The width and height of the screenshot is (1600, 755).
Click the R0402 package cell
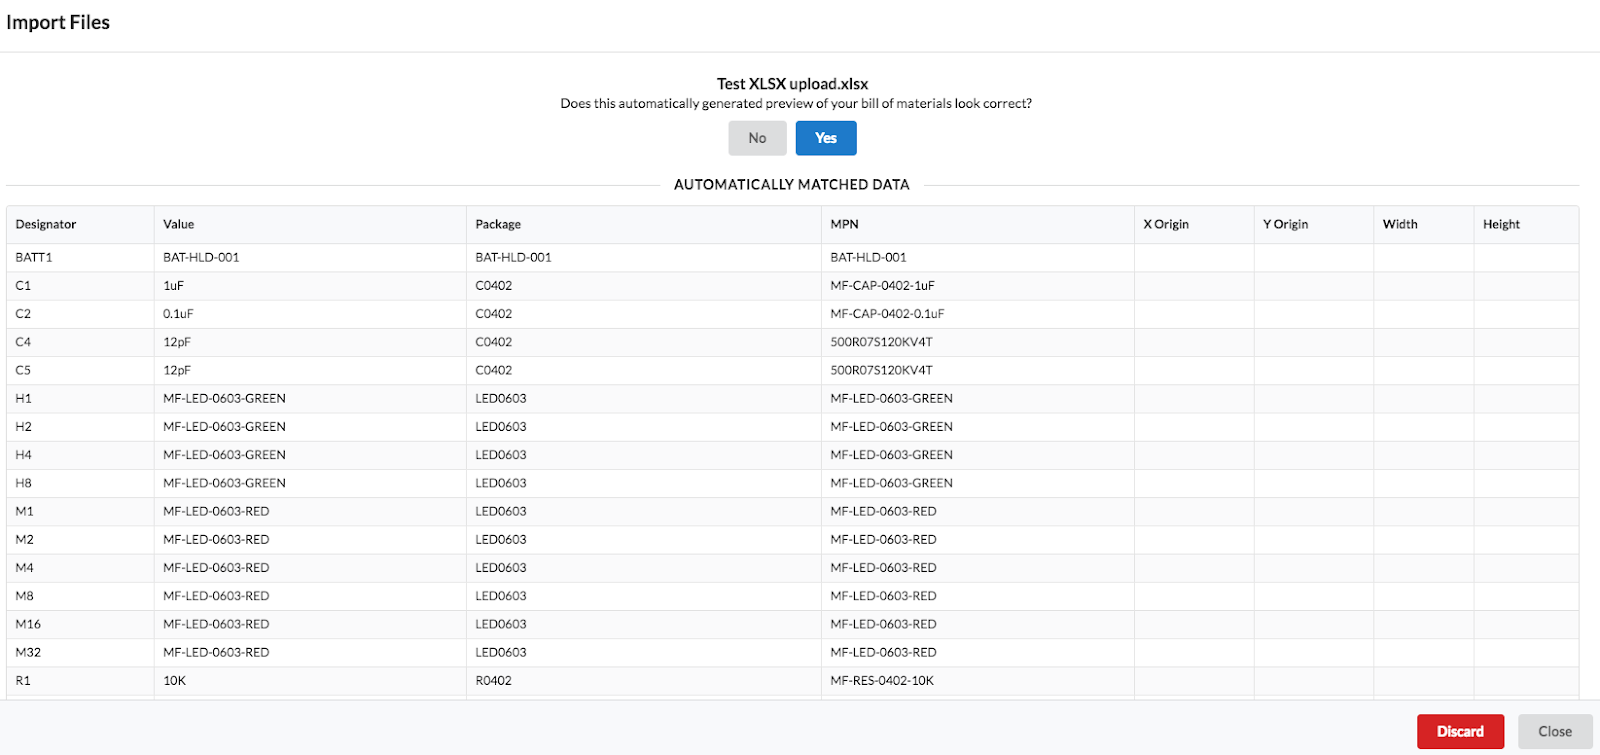[493, 680]
